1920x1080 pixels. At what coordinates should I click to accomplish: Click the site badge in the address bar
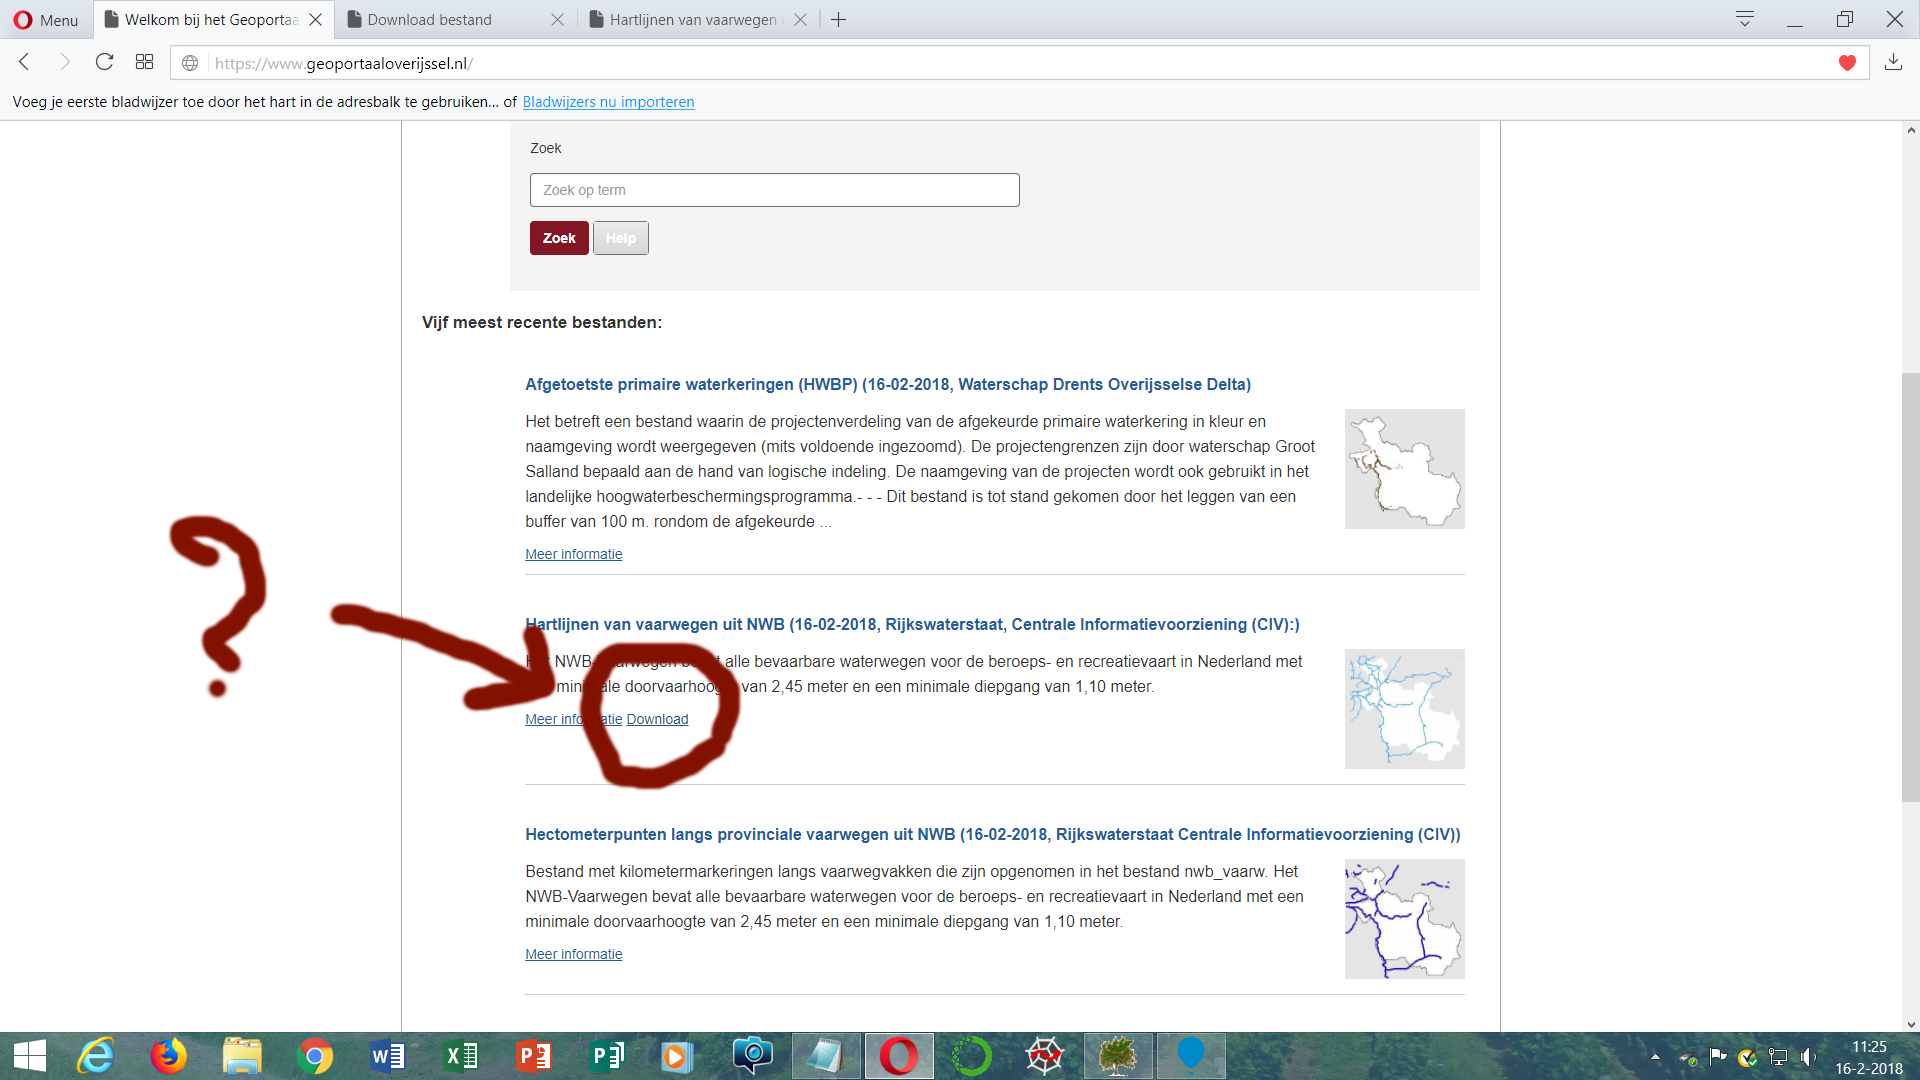click(x=189, y=62)
